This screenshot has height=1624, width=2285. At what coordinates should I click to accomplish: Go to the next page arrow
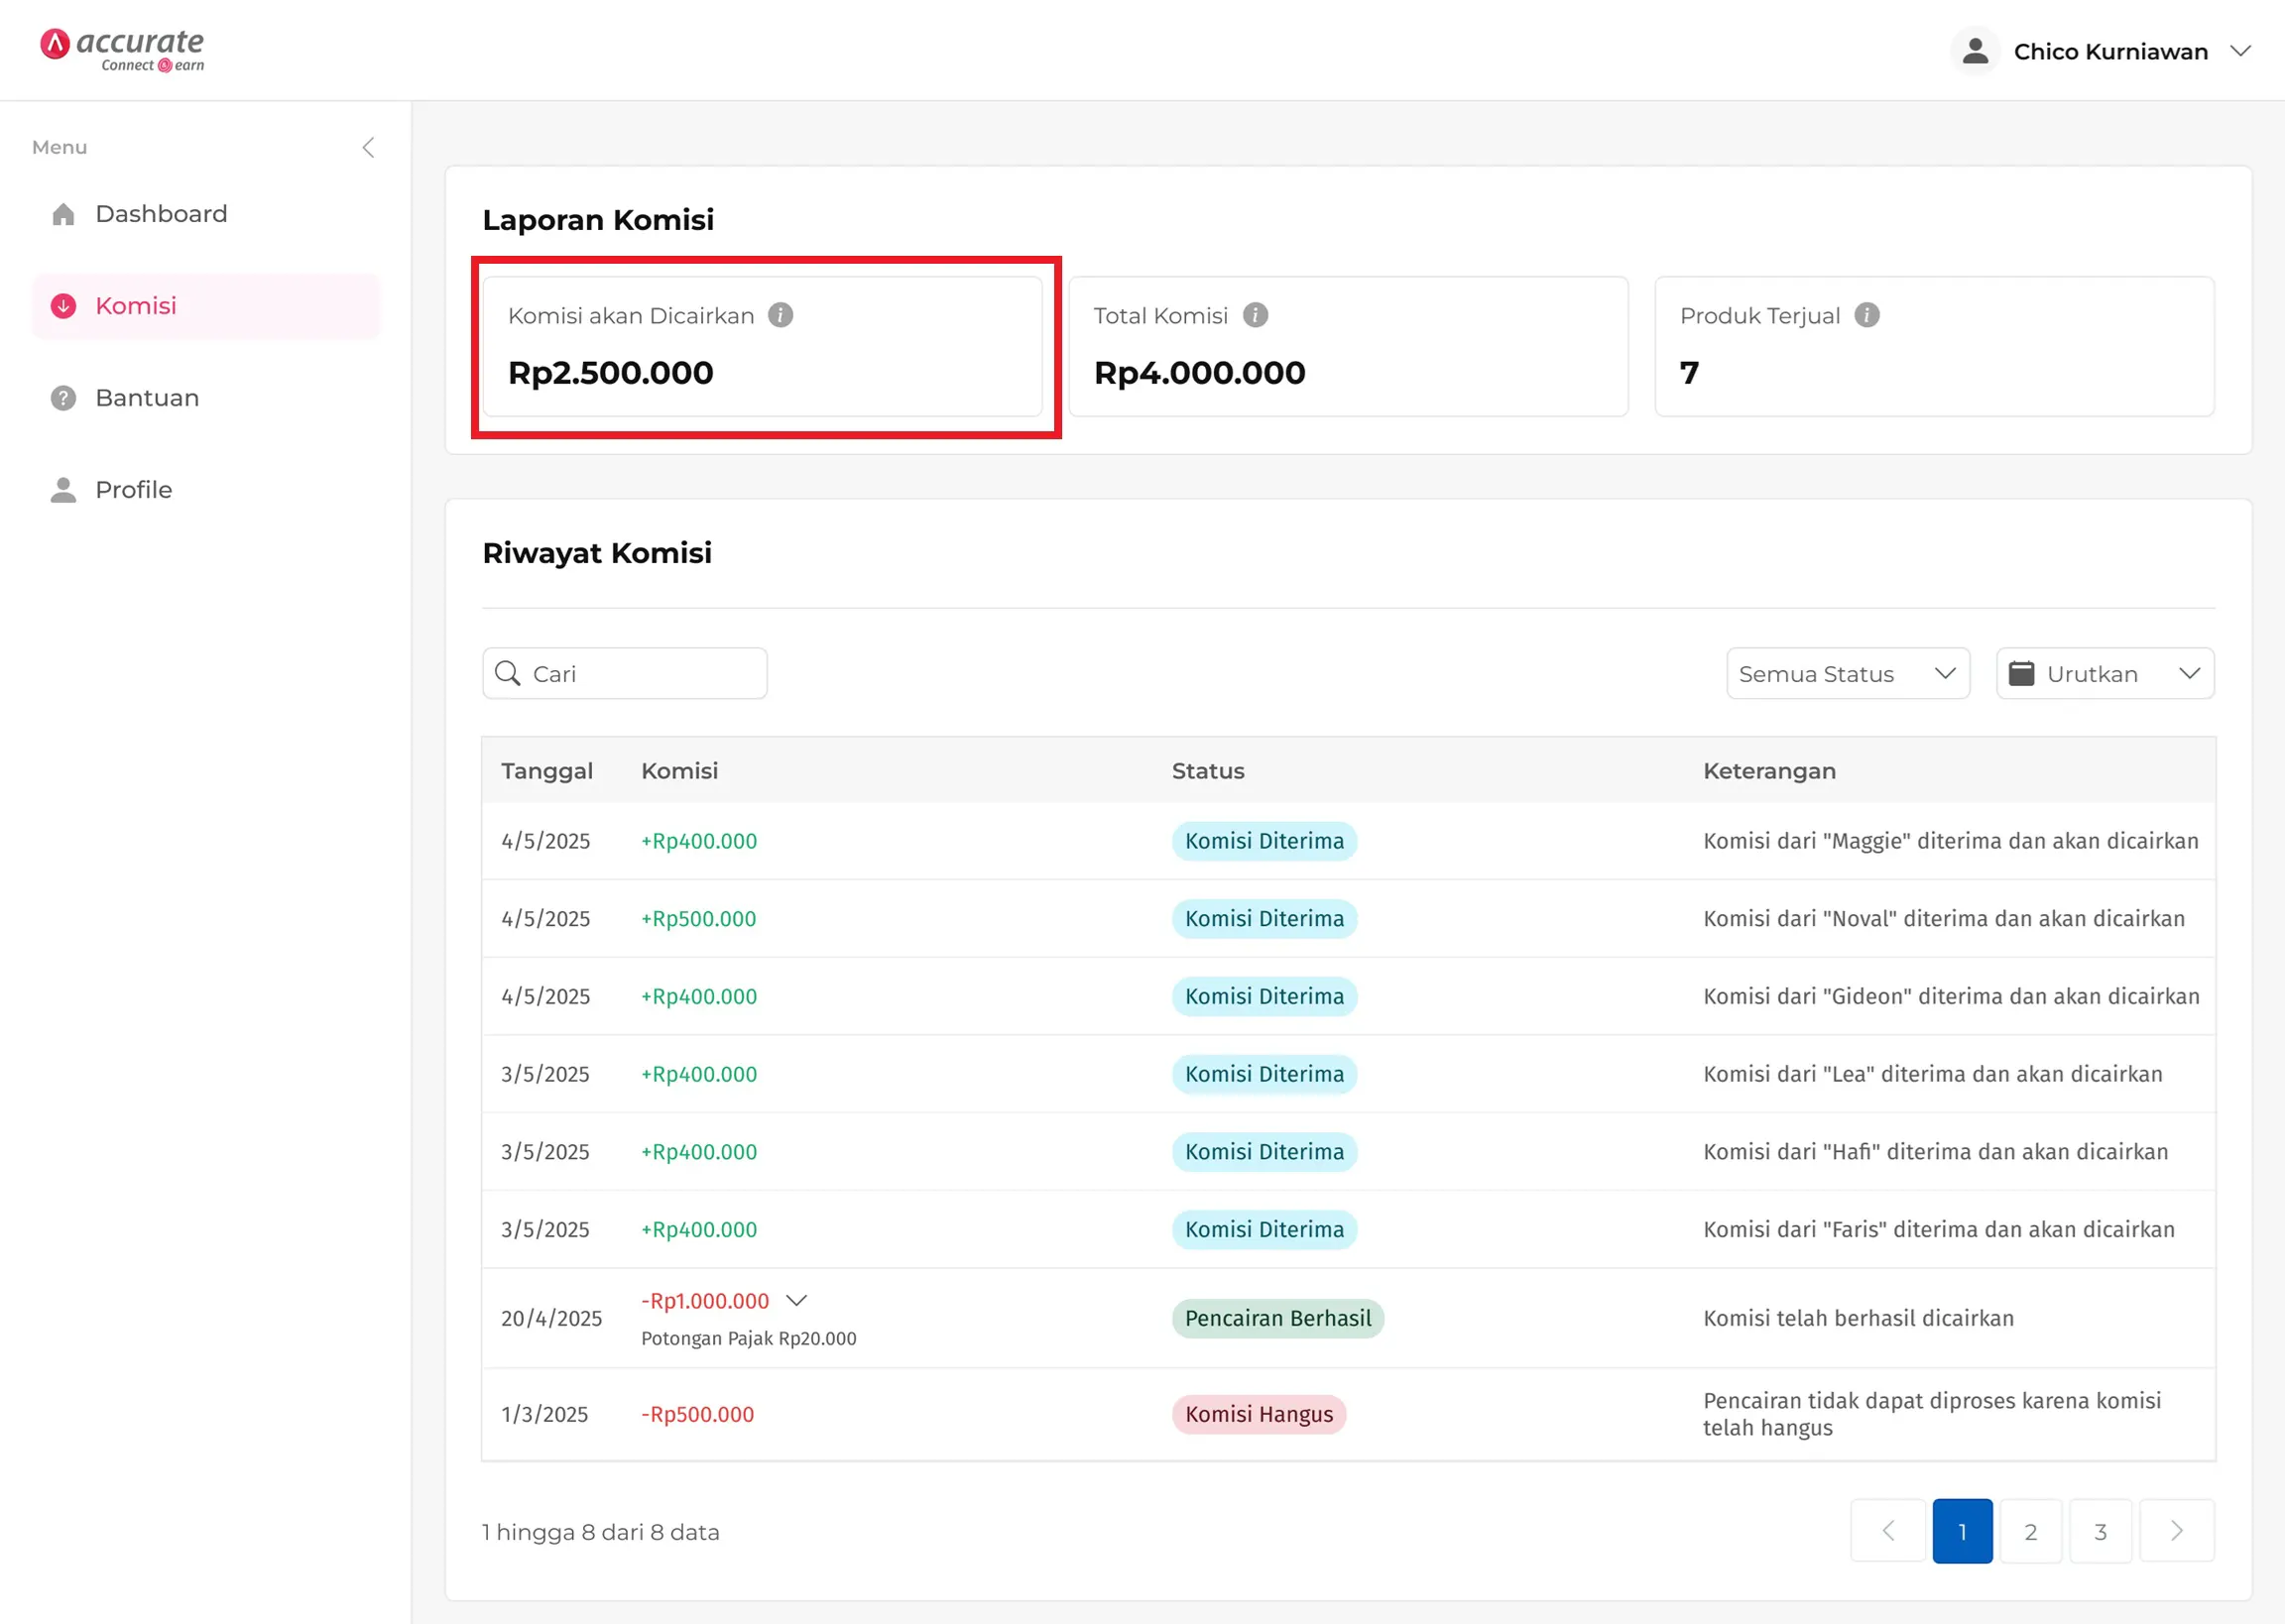[2176, 1530]
